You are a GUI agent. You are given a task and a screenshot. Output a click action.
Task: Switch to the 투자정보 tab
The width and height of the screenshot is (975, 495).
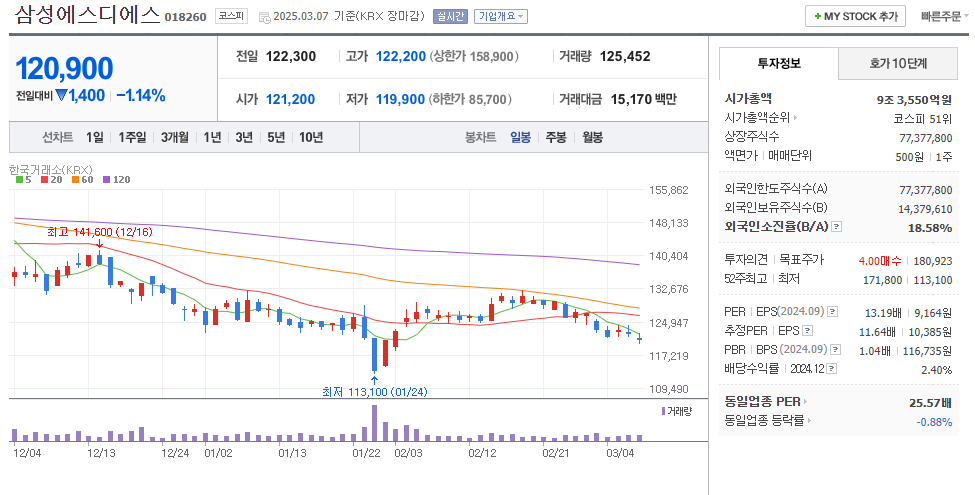point(779,63)
